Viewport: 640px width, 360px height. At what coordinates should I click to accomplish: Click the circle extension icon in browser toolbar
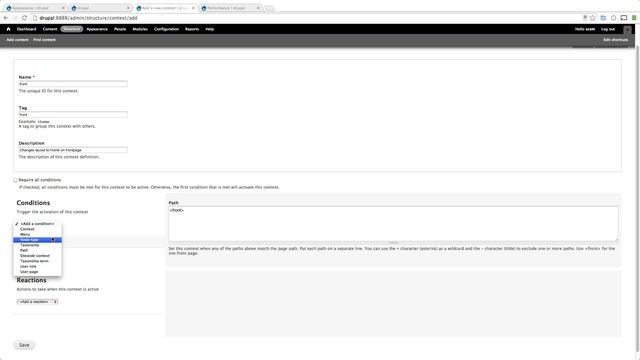(x=613, y=18)
